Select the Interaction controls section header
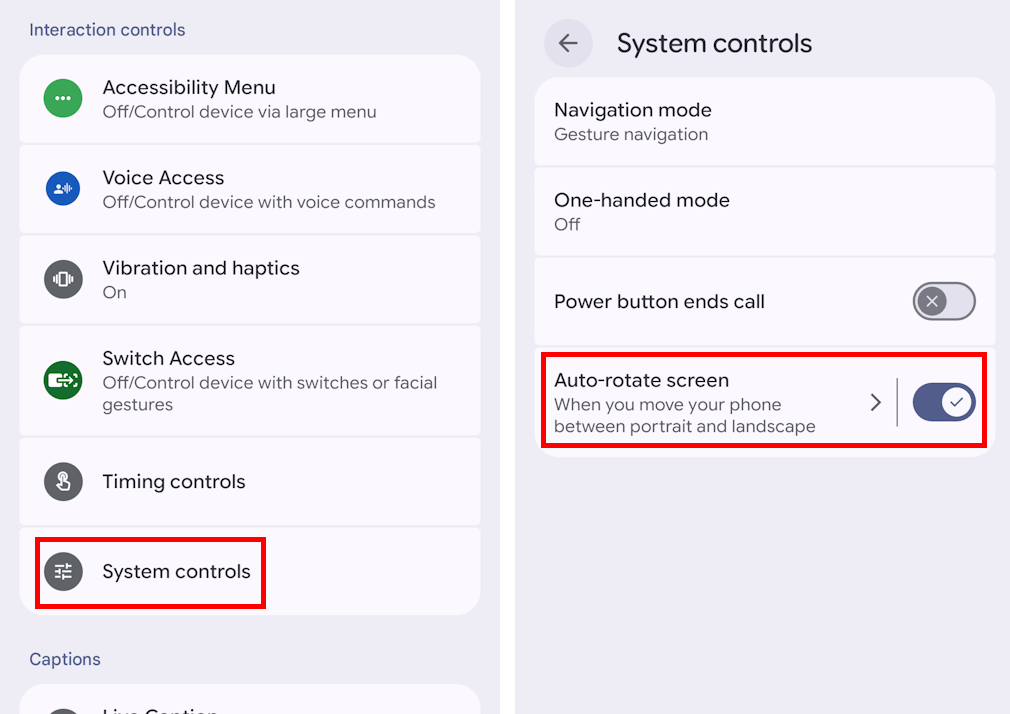1010x714 pixels. [107, 30]
